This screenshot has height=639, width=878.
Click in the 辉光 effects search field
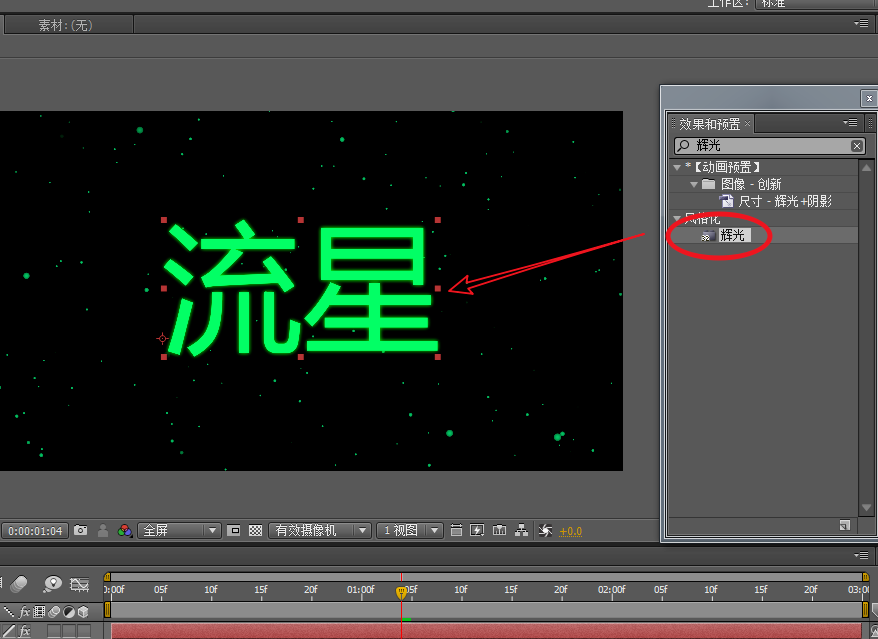click(x=770, y=146)
